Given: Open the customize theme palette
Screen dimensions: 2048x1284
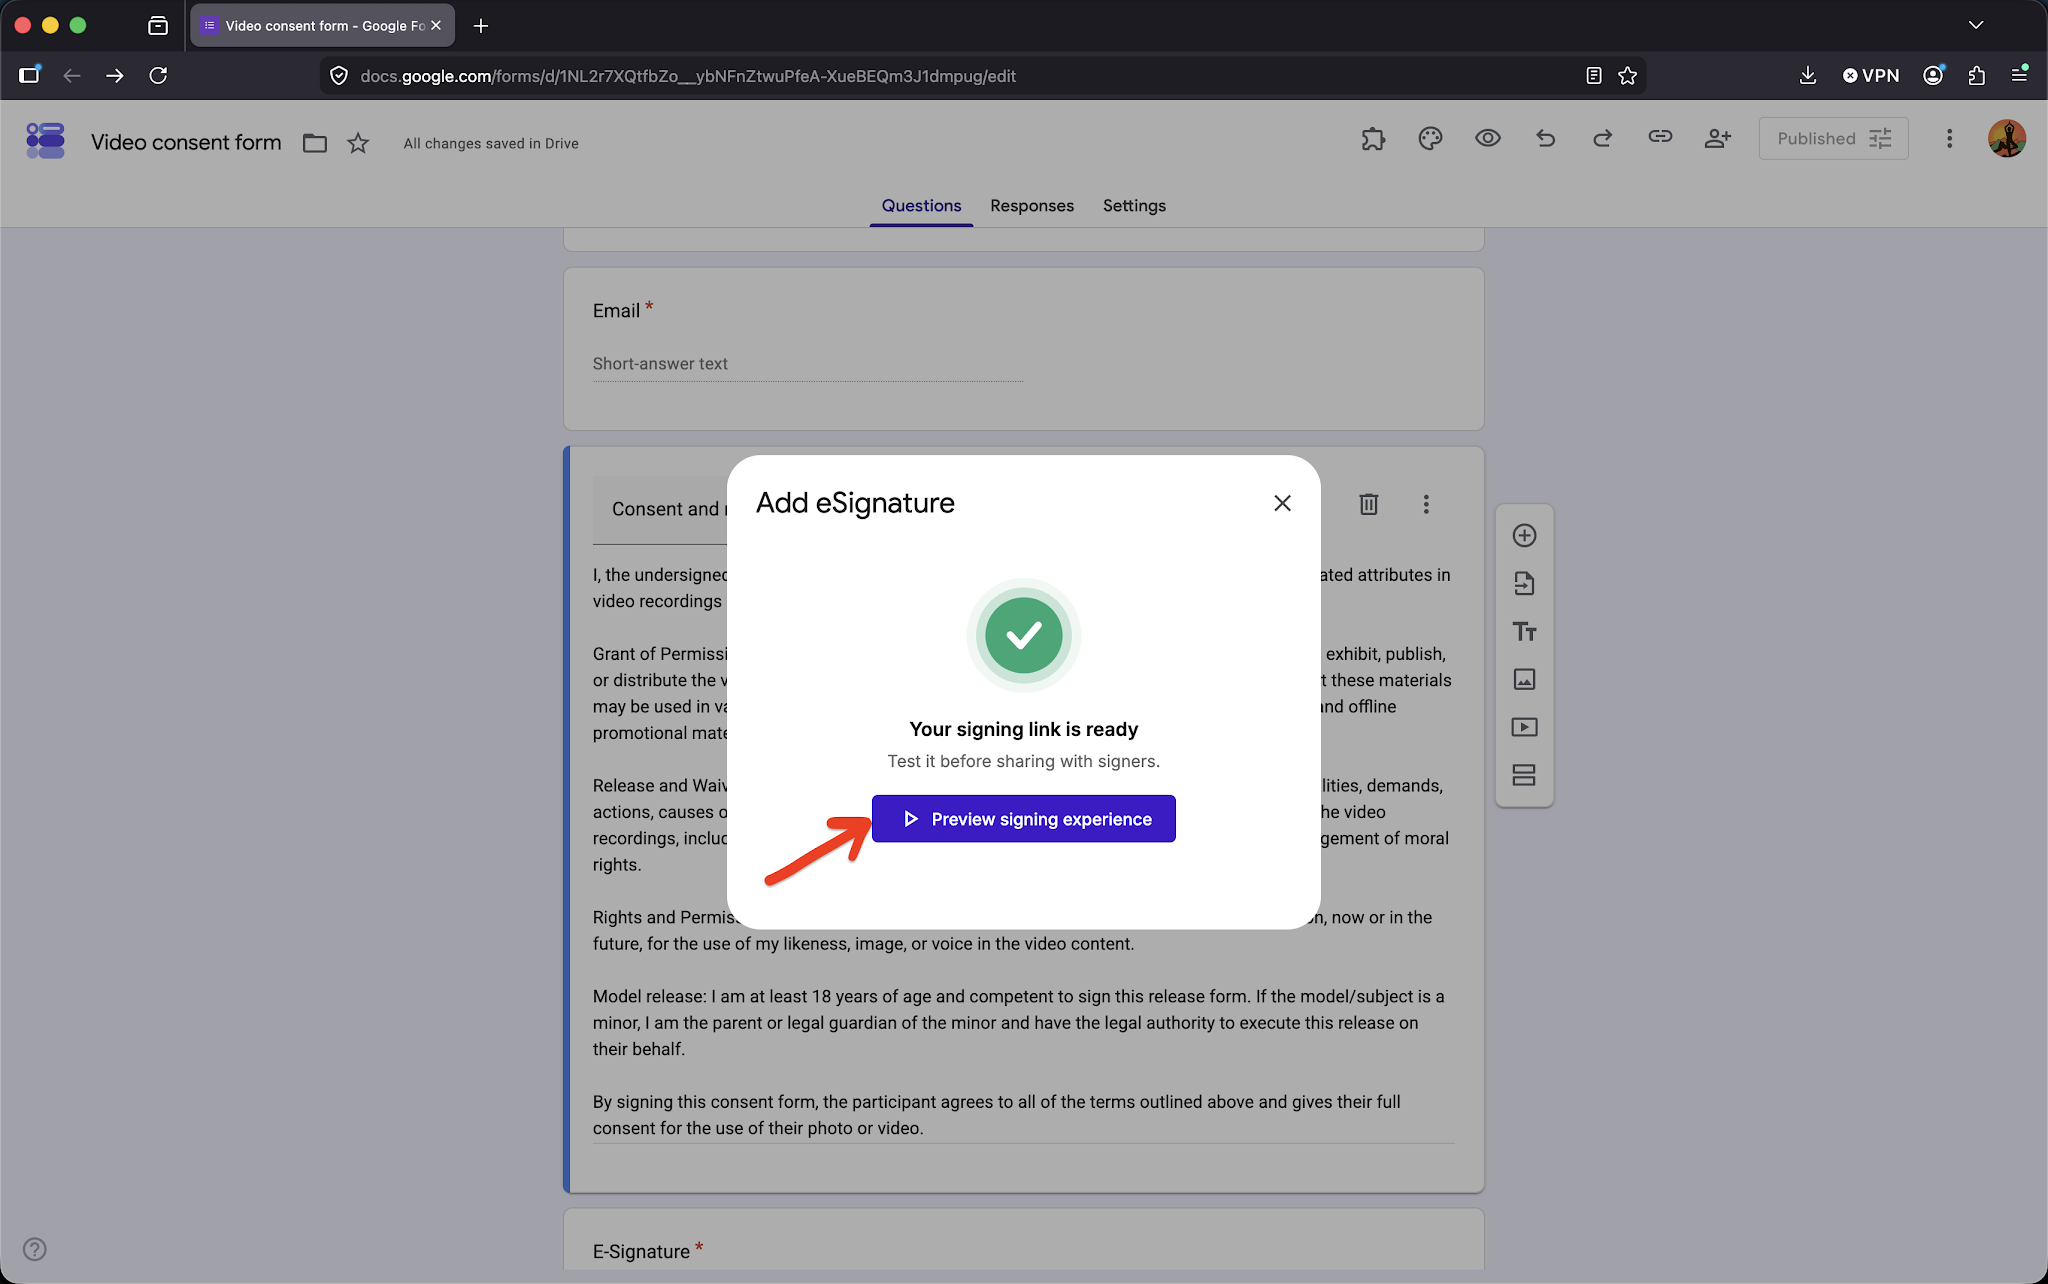Looking at the screenshot, I should [1430, 138].
